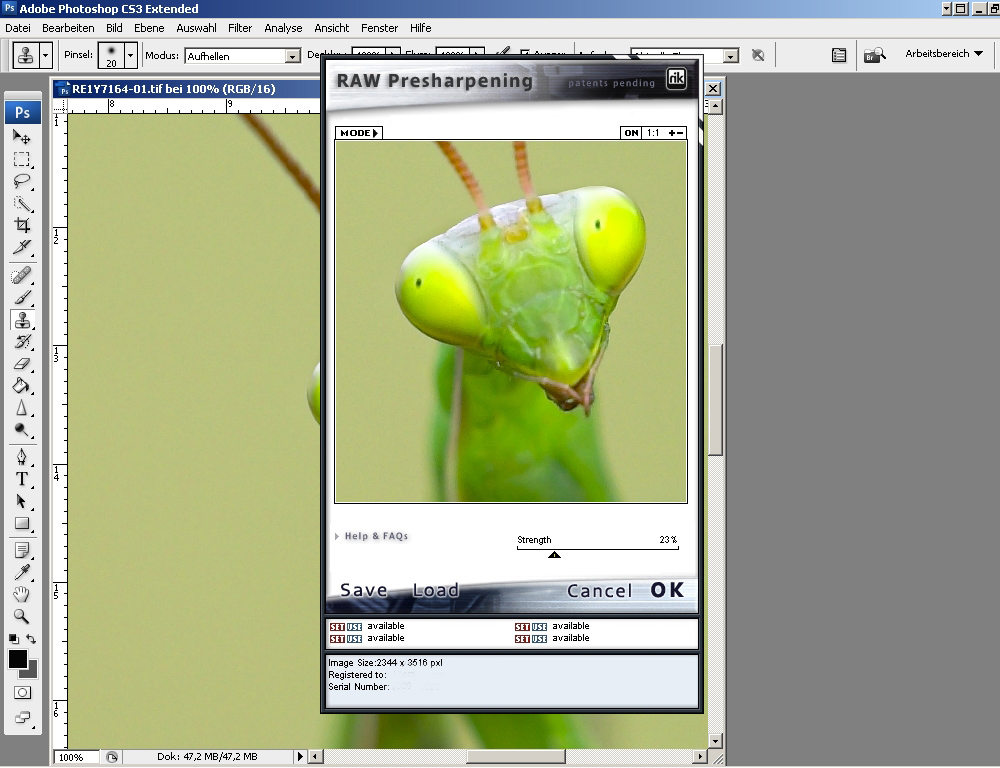The image size is (1000, 768).
Task: Select the Zoom tool
Action: click(22, 616)
